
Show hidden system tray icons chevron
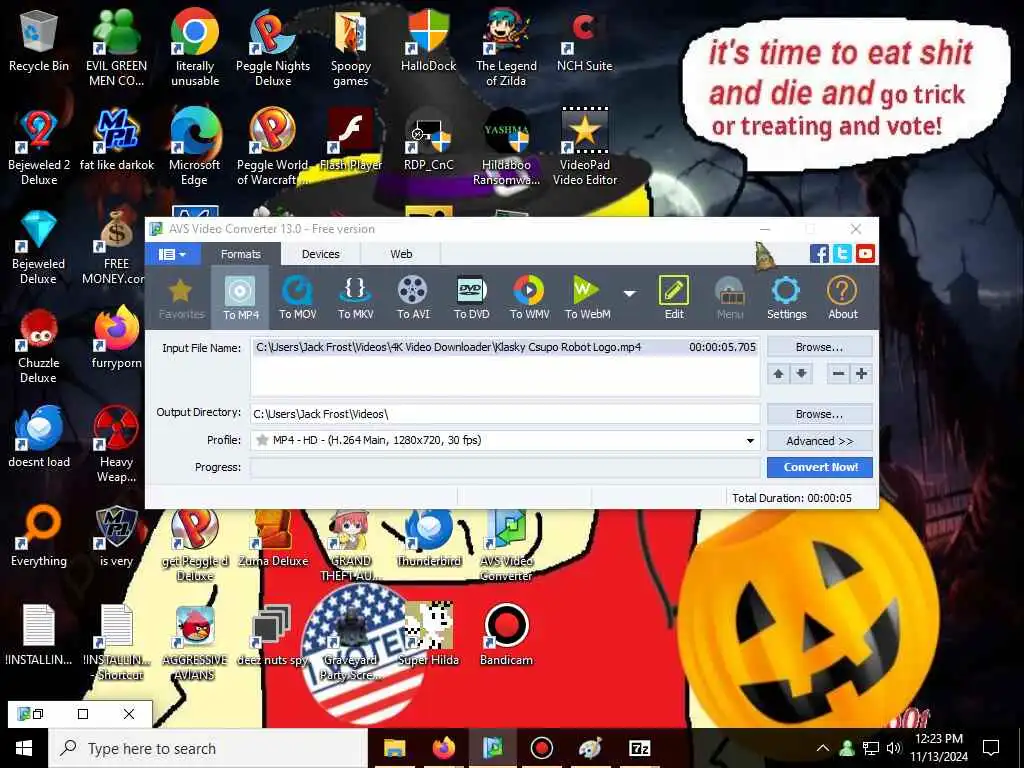coord(822,748)
